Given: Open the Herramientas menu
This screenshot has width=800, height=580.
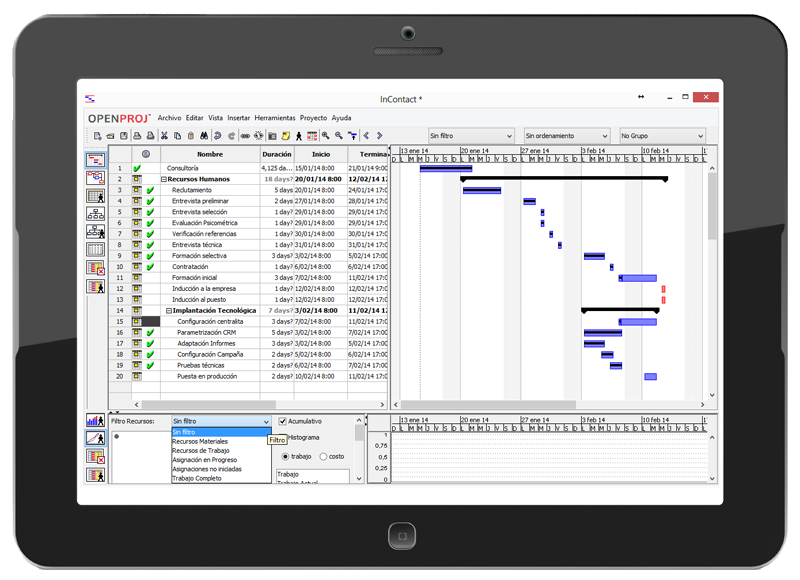Looking at the screenshot, I should 275,117.
